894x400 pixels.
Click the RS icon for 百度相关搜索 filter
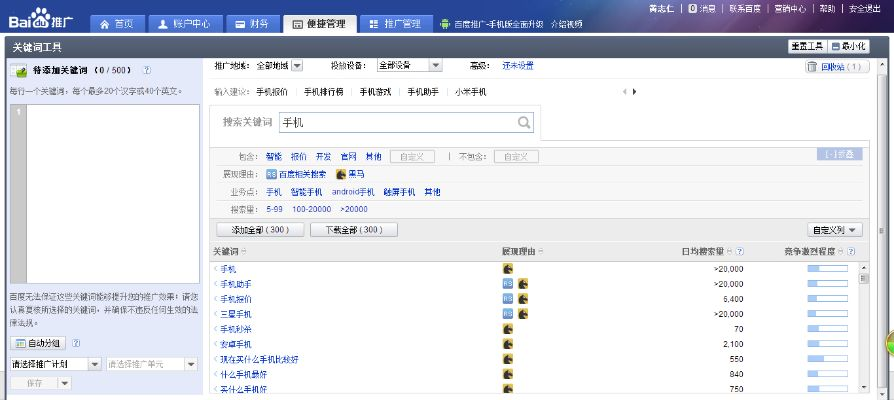coord(271,174)
